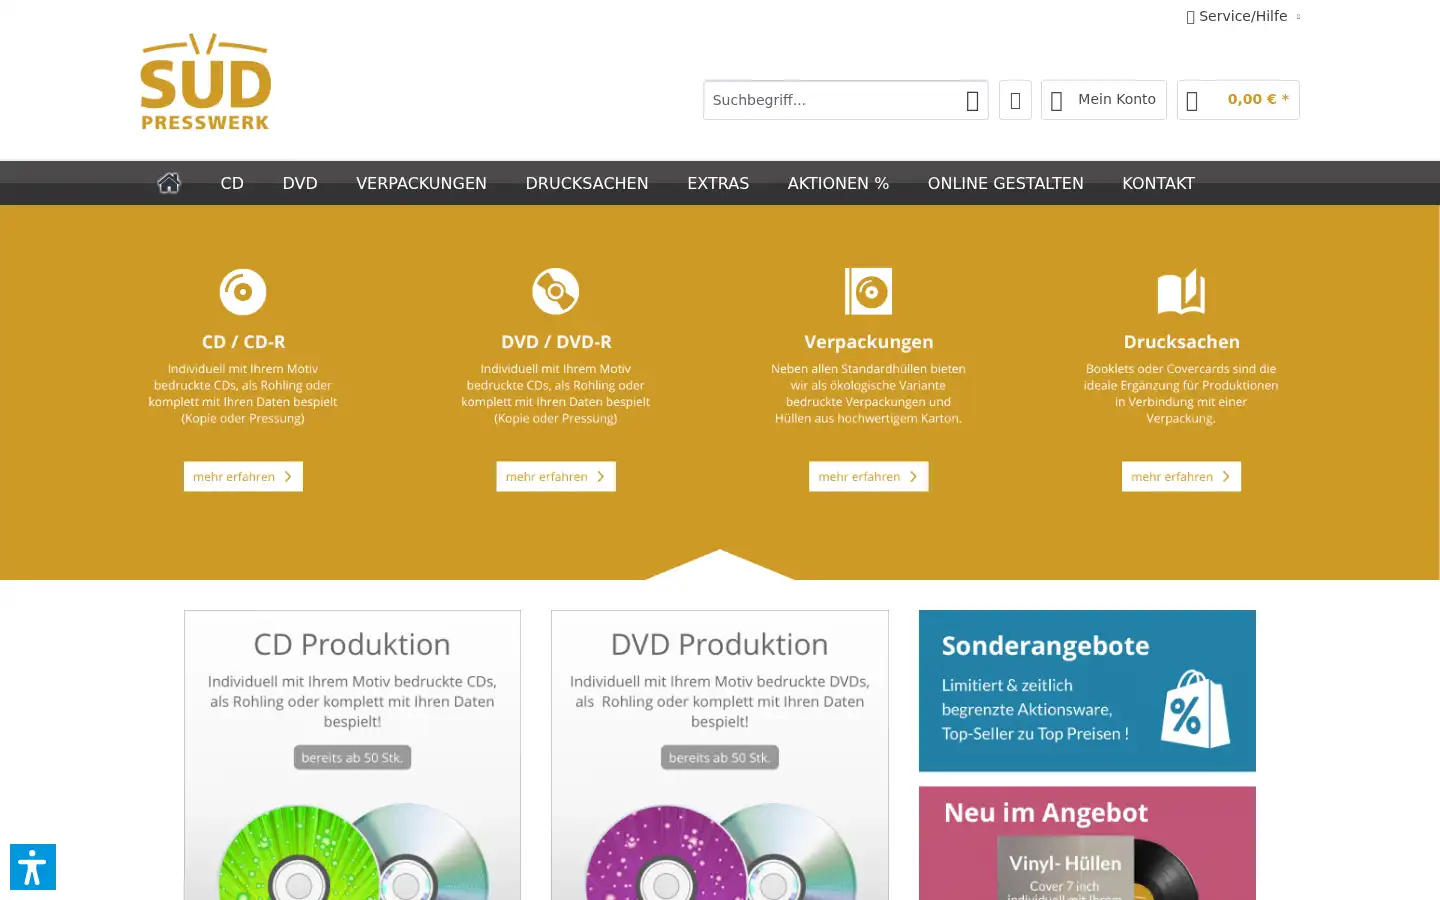Viewport: 1440px width, 900px height.
Task: Click 'bereits ab 50 Stk.' on CD card
Action: [352, 758]
